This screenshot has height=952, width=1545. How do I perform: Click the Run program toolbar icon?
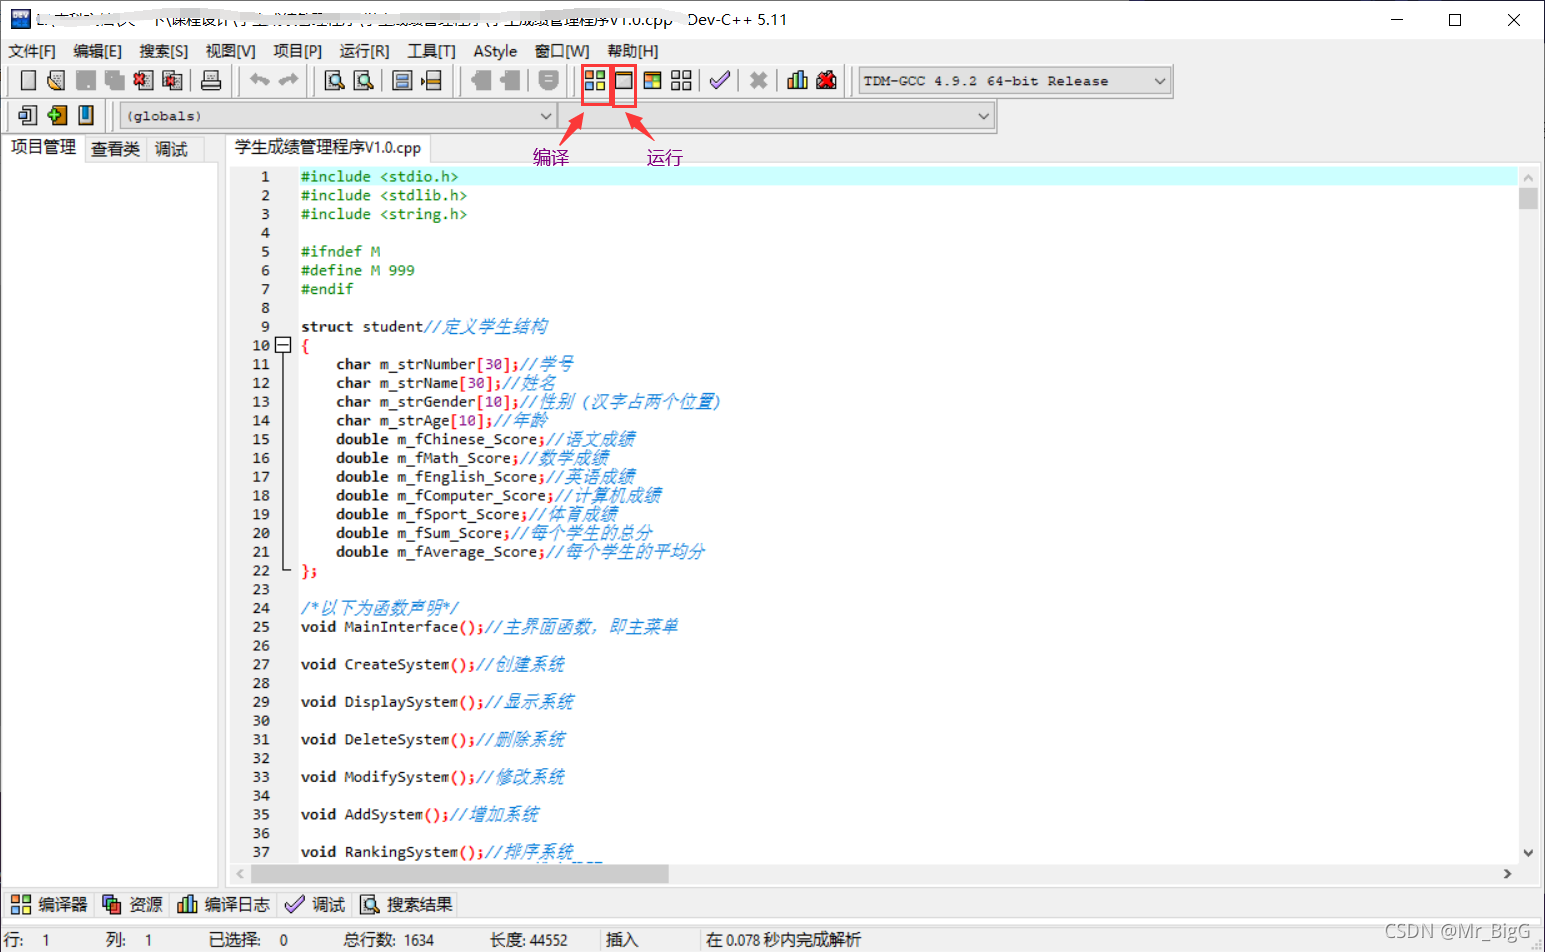tap(624, 81)
